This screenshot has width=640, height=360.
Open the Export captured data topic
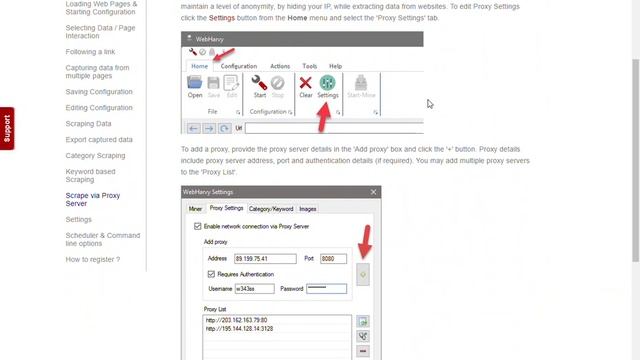(x=99, y=140)
